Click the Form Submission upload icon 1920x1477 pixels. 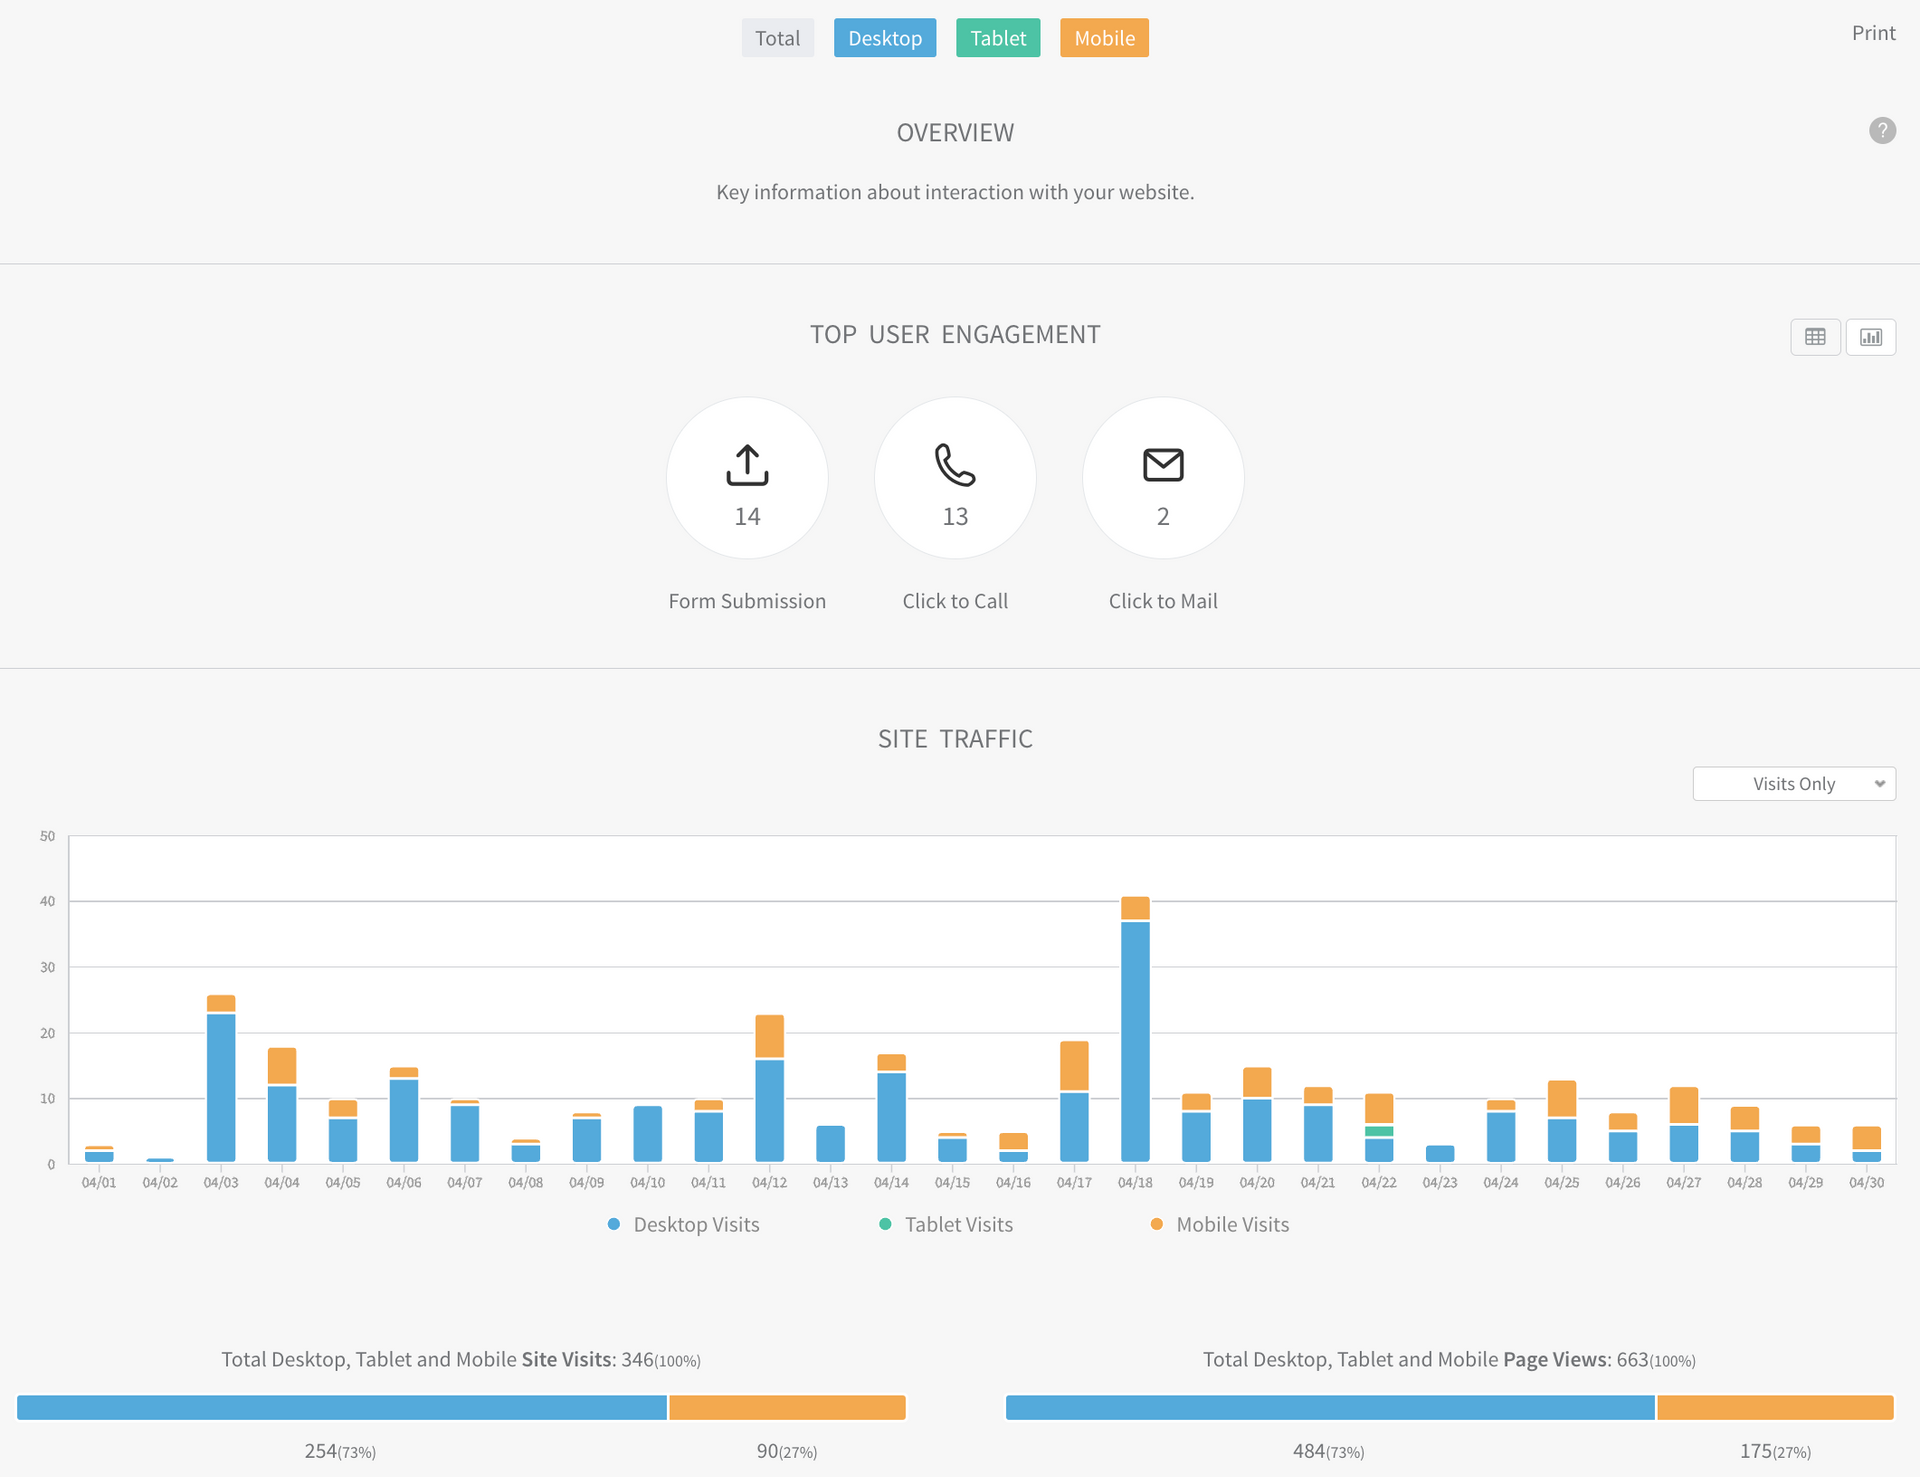(747, 465)
